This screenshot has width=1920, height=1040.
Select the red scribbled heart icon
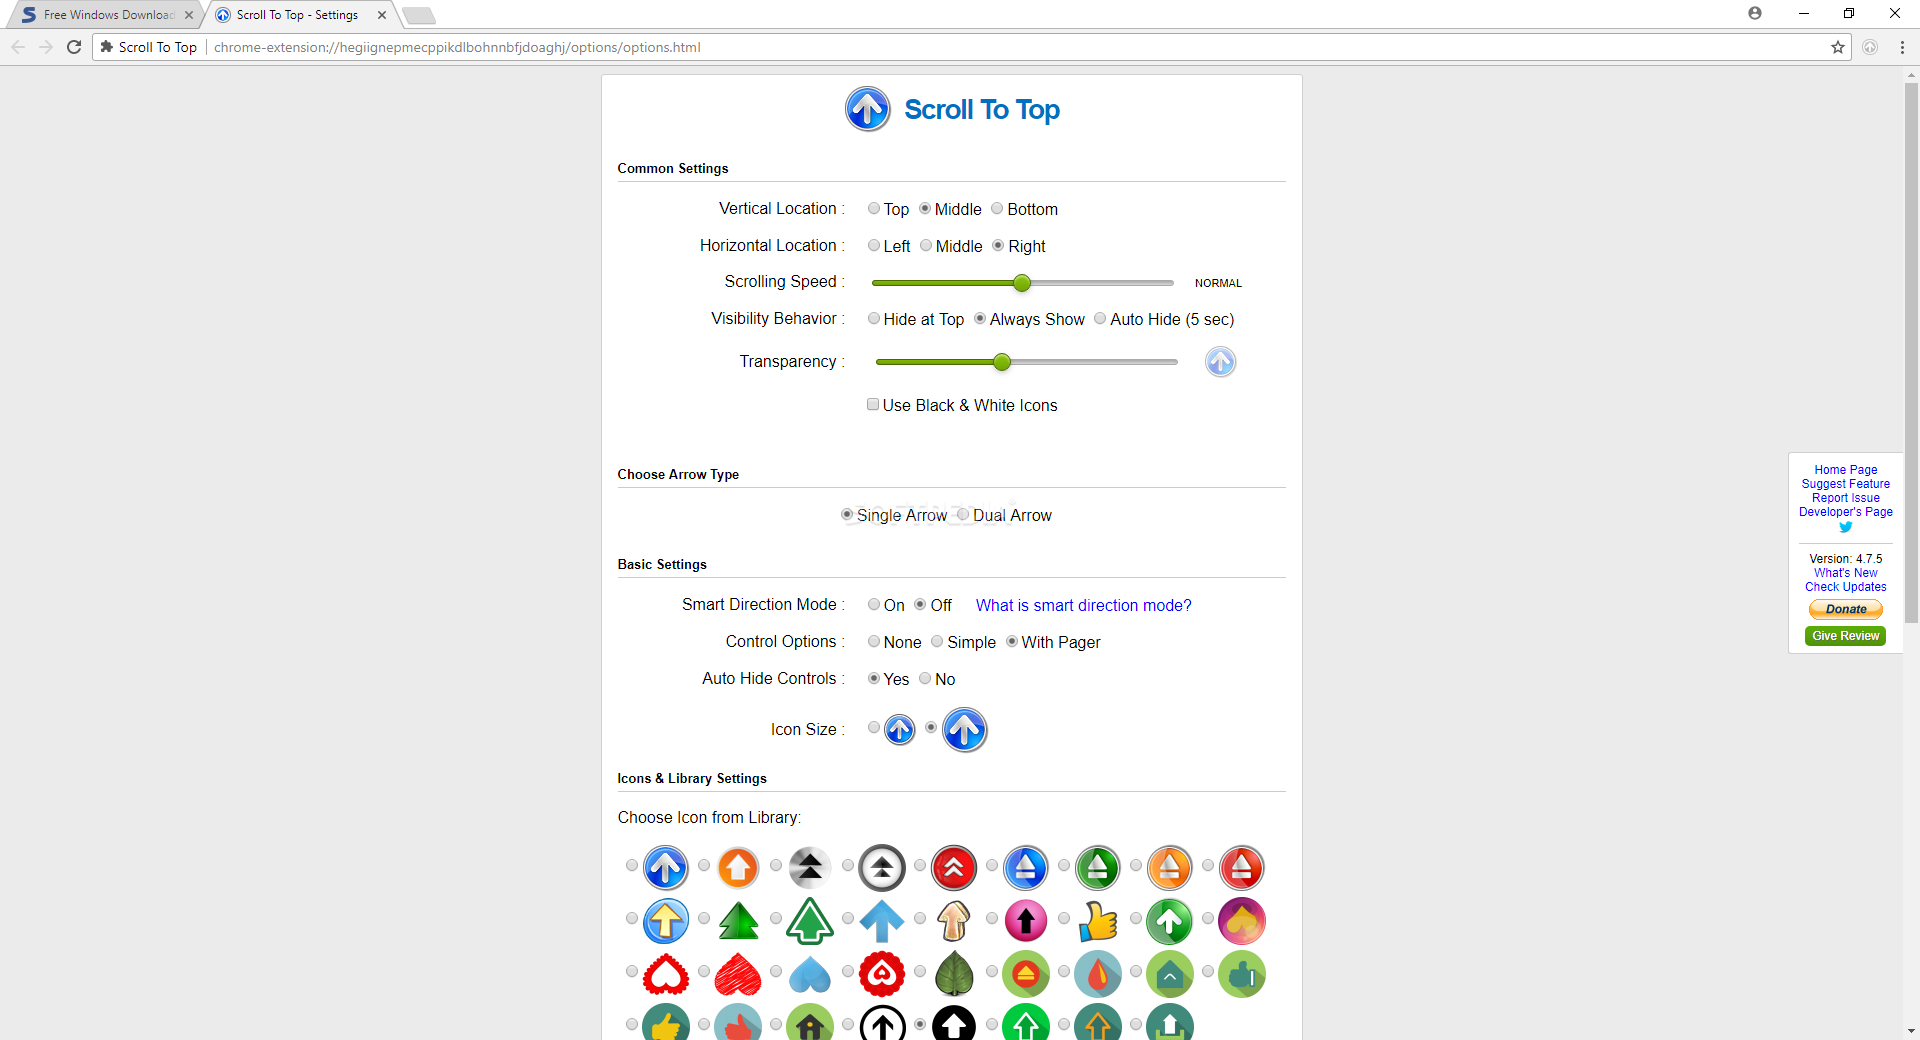(x=738, y=974)
